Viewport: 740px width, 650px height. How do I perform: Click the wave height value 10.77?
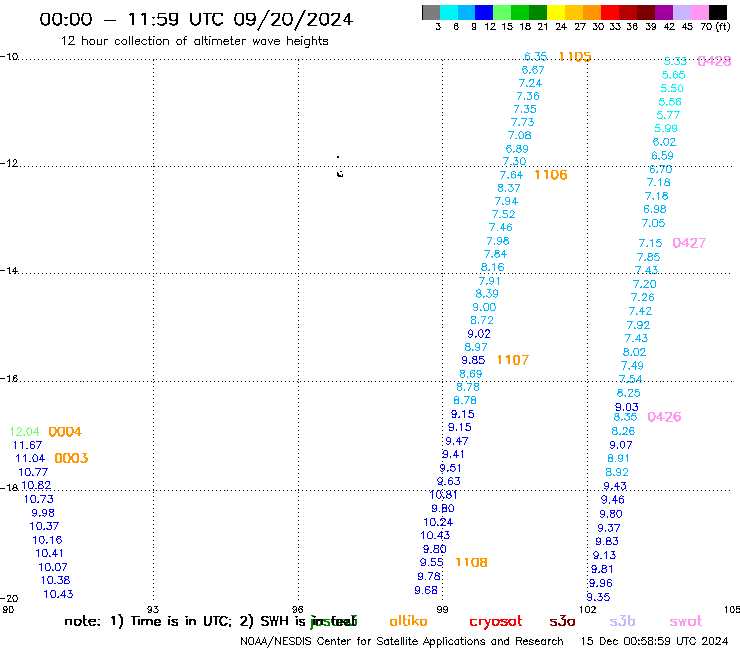click(33, 472)
